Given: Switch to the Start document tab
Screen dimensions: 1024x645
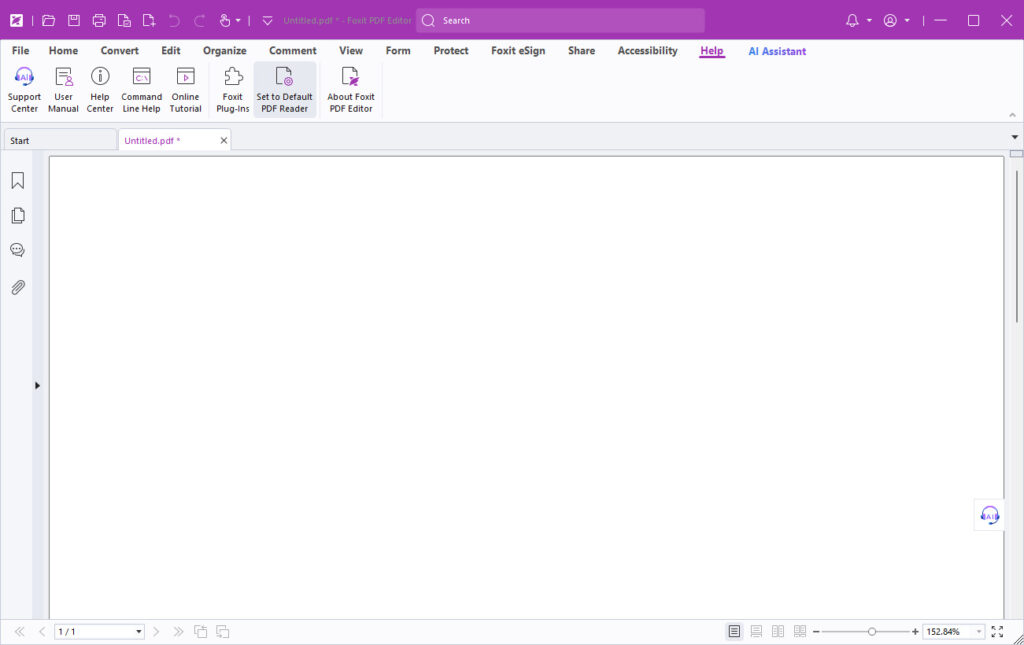Looking at the screenshot, I should click(x=60, y=140).
